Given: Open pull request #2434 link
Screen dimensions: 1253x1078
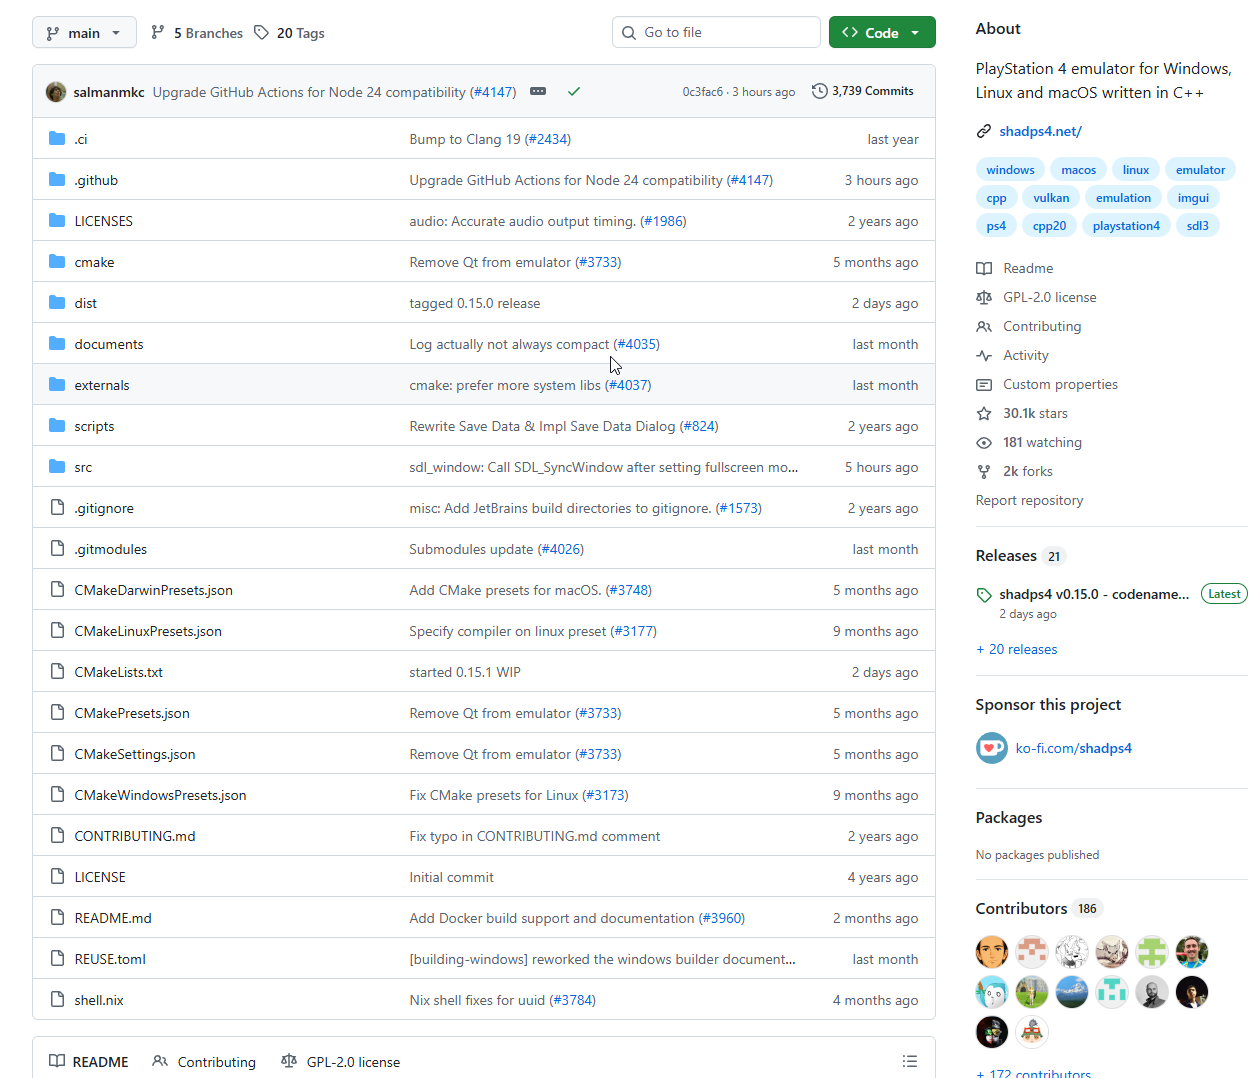Looking at the screenshot, I should pos(548,139).
